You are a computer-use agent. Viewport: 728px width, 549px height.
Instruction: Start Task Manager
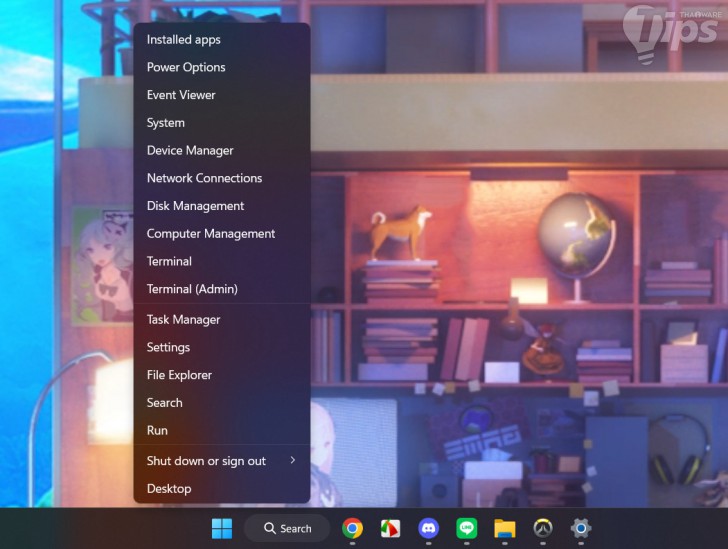click(x=222, y=320)
